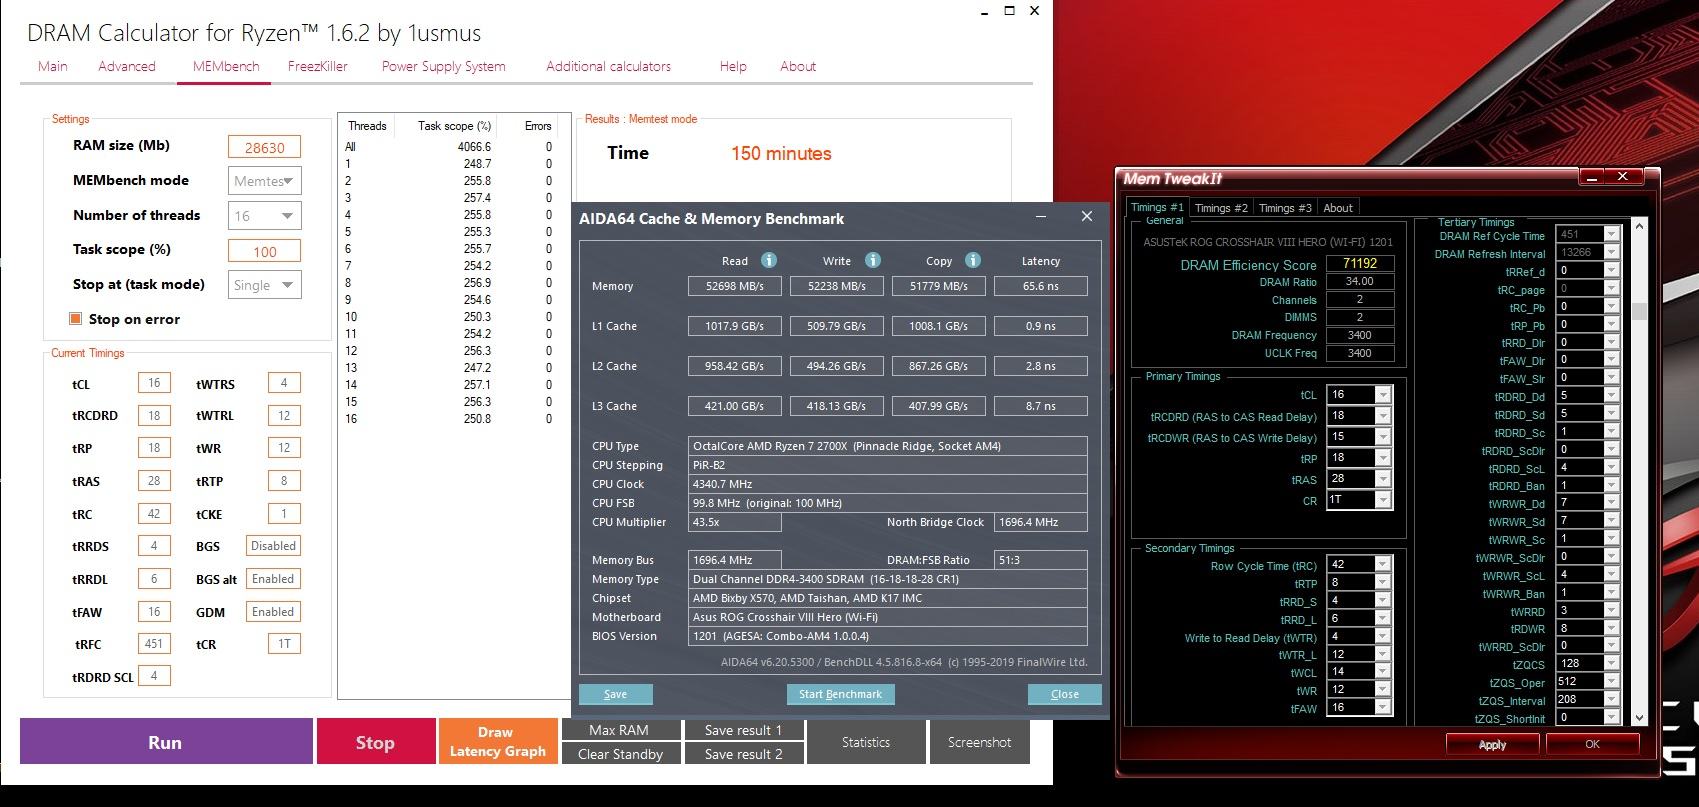This screenshot has height=807, width=1699.
Task: Expand the tFAW dropdown in Mem TweakIt
Action: 1383,707
